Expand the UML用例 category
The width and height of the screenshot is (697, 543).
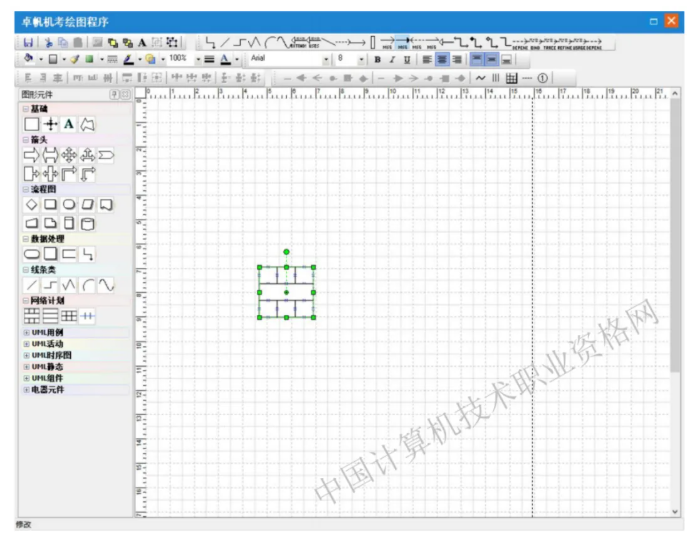(x=47, y=332)
